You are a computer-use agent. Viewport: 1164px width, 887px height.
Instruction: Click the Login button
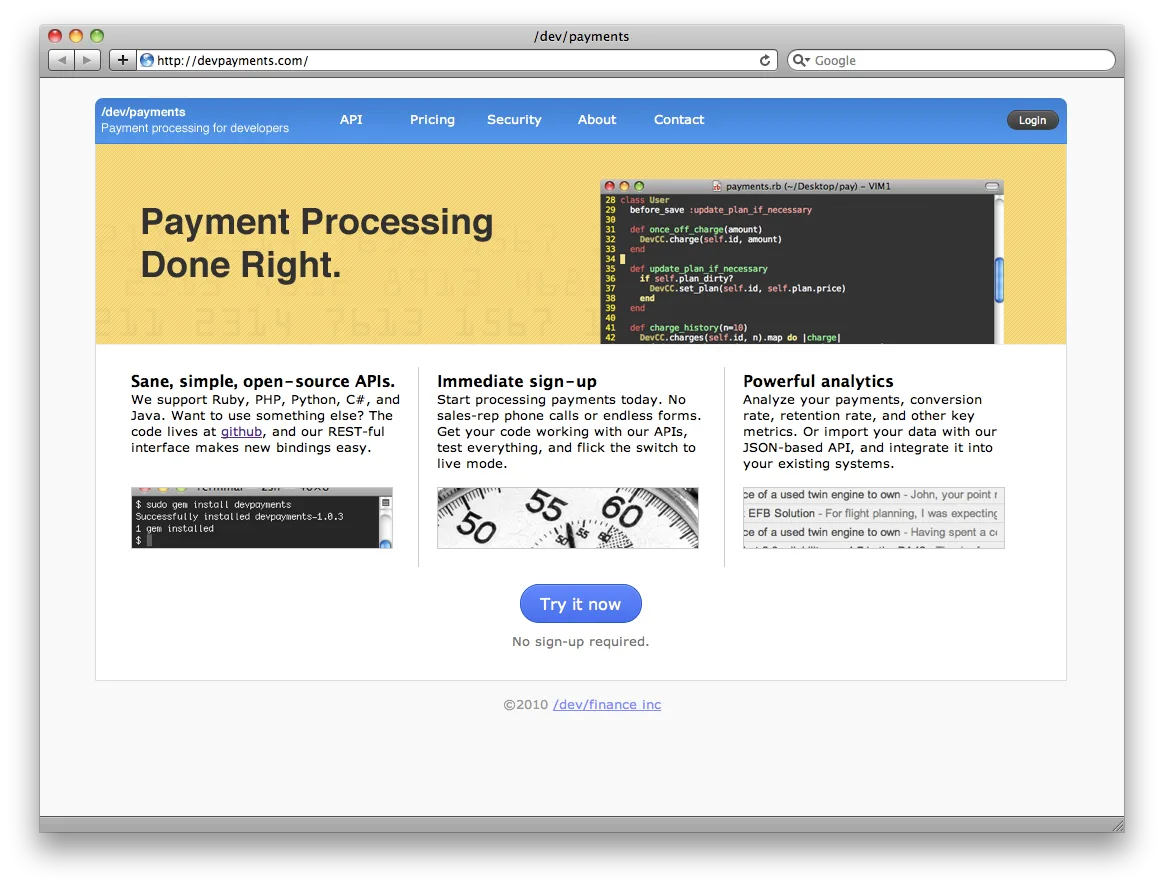(x=1032, y=119)
